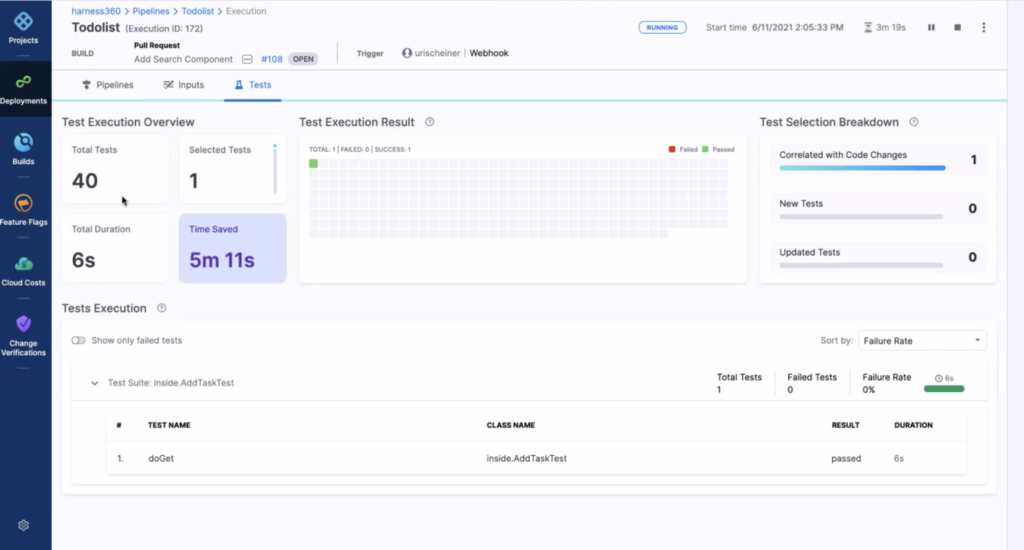This screenshot has height=550, width=1024.
Task: Click the Start time 6/11/2021 text
Action: tap(775, 27)
